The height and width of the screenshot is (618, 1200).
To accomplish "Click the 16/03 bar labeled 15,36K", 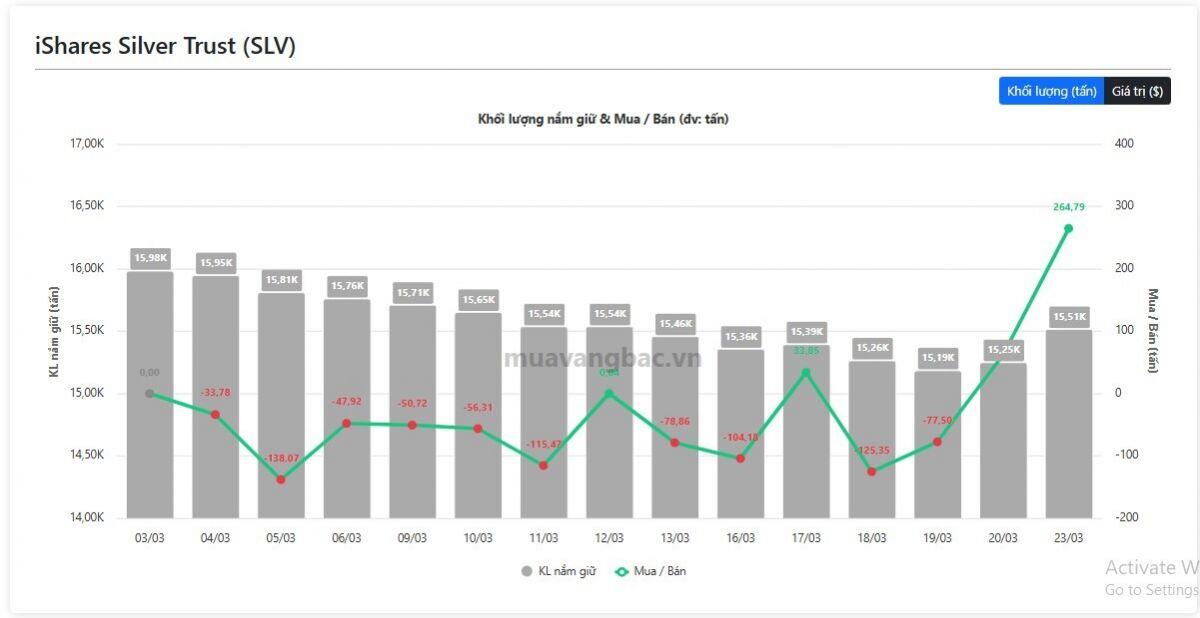I will [x=740, y=433].
